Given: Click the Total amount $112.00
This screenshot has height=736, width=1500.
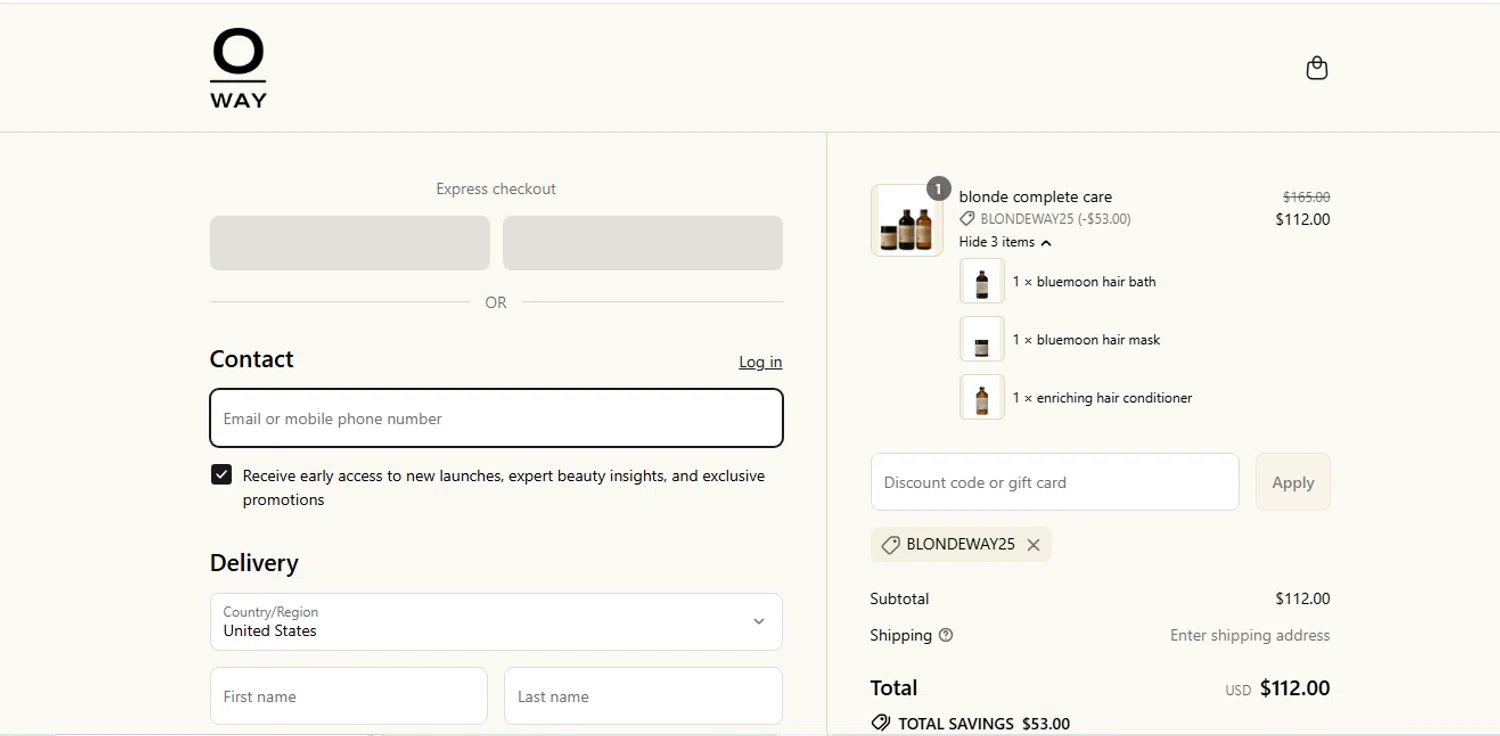Looking at the screenshot, I should 1295,688.
